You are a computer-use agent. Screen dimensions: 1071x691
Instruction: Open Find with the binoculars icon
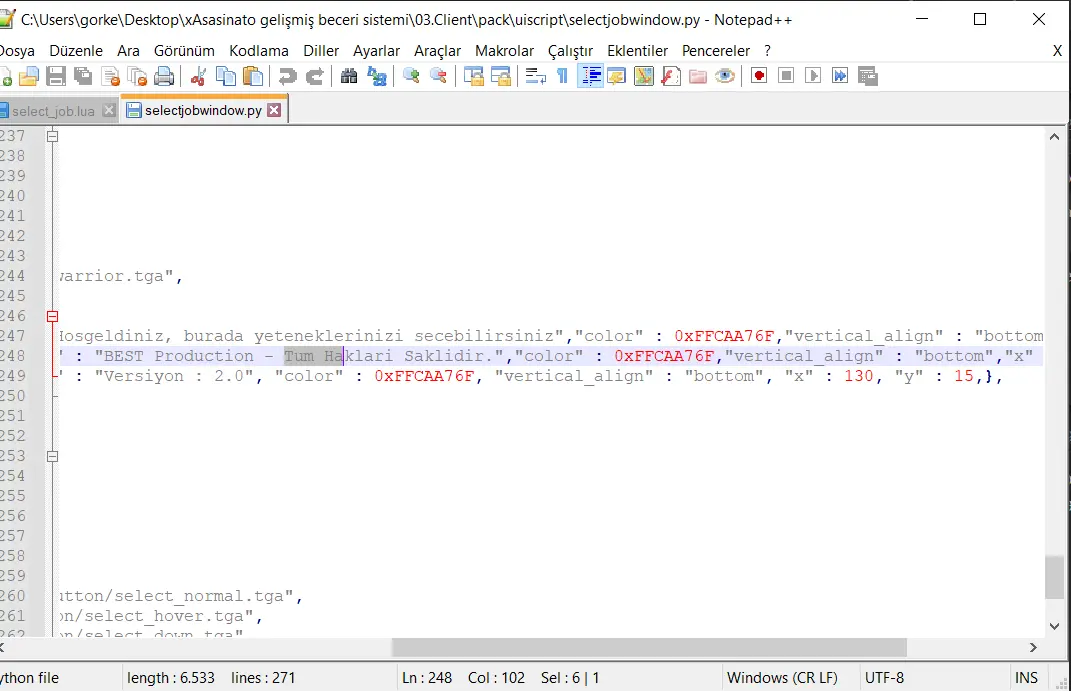pos(349,76)
